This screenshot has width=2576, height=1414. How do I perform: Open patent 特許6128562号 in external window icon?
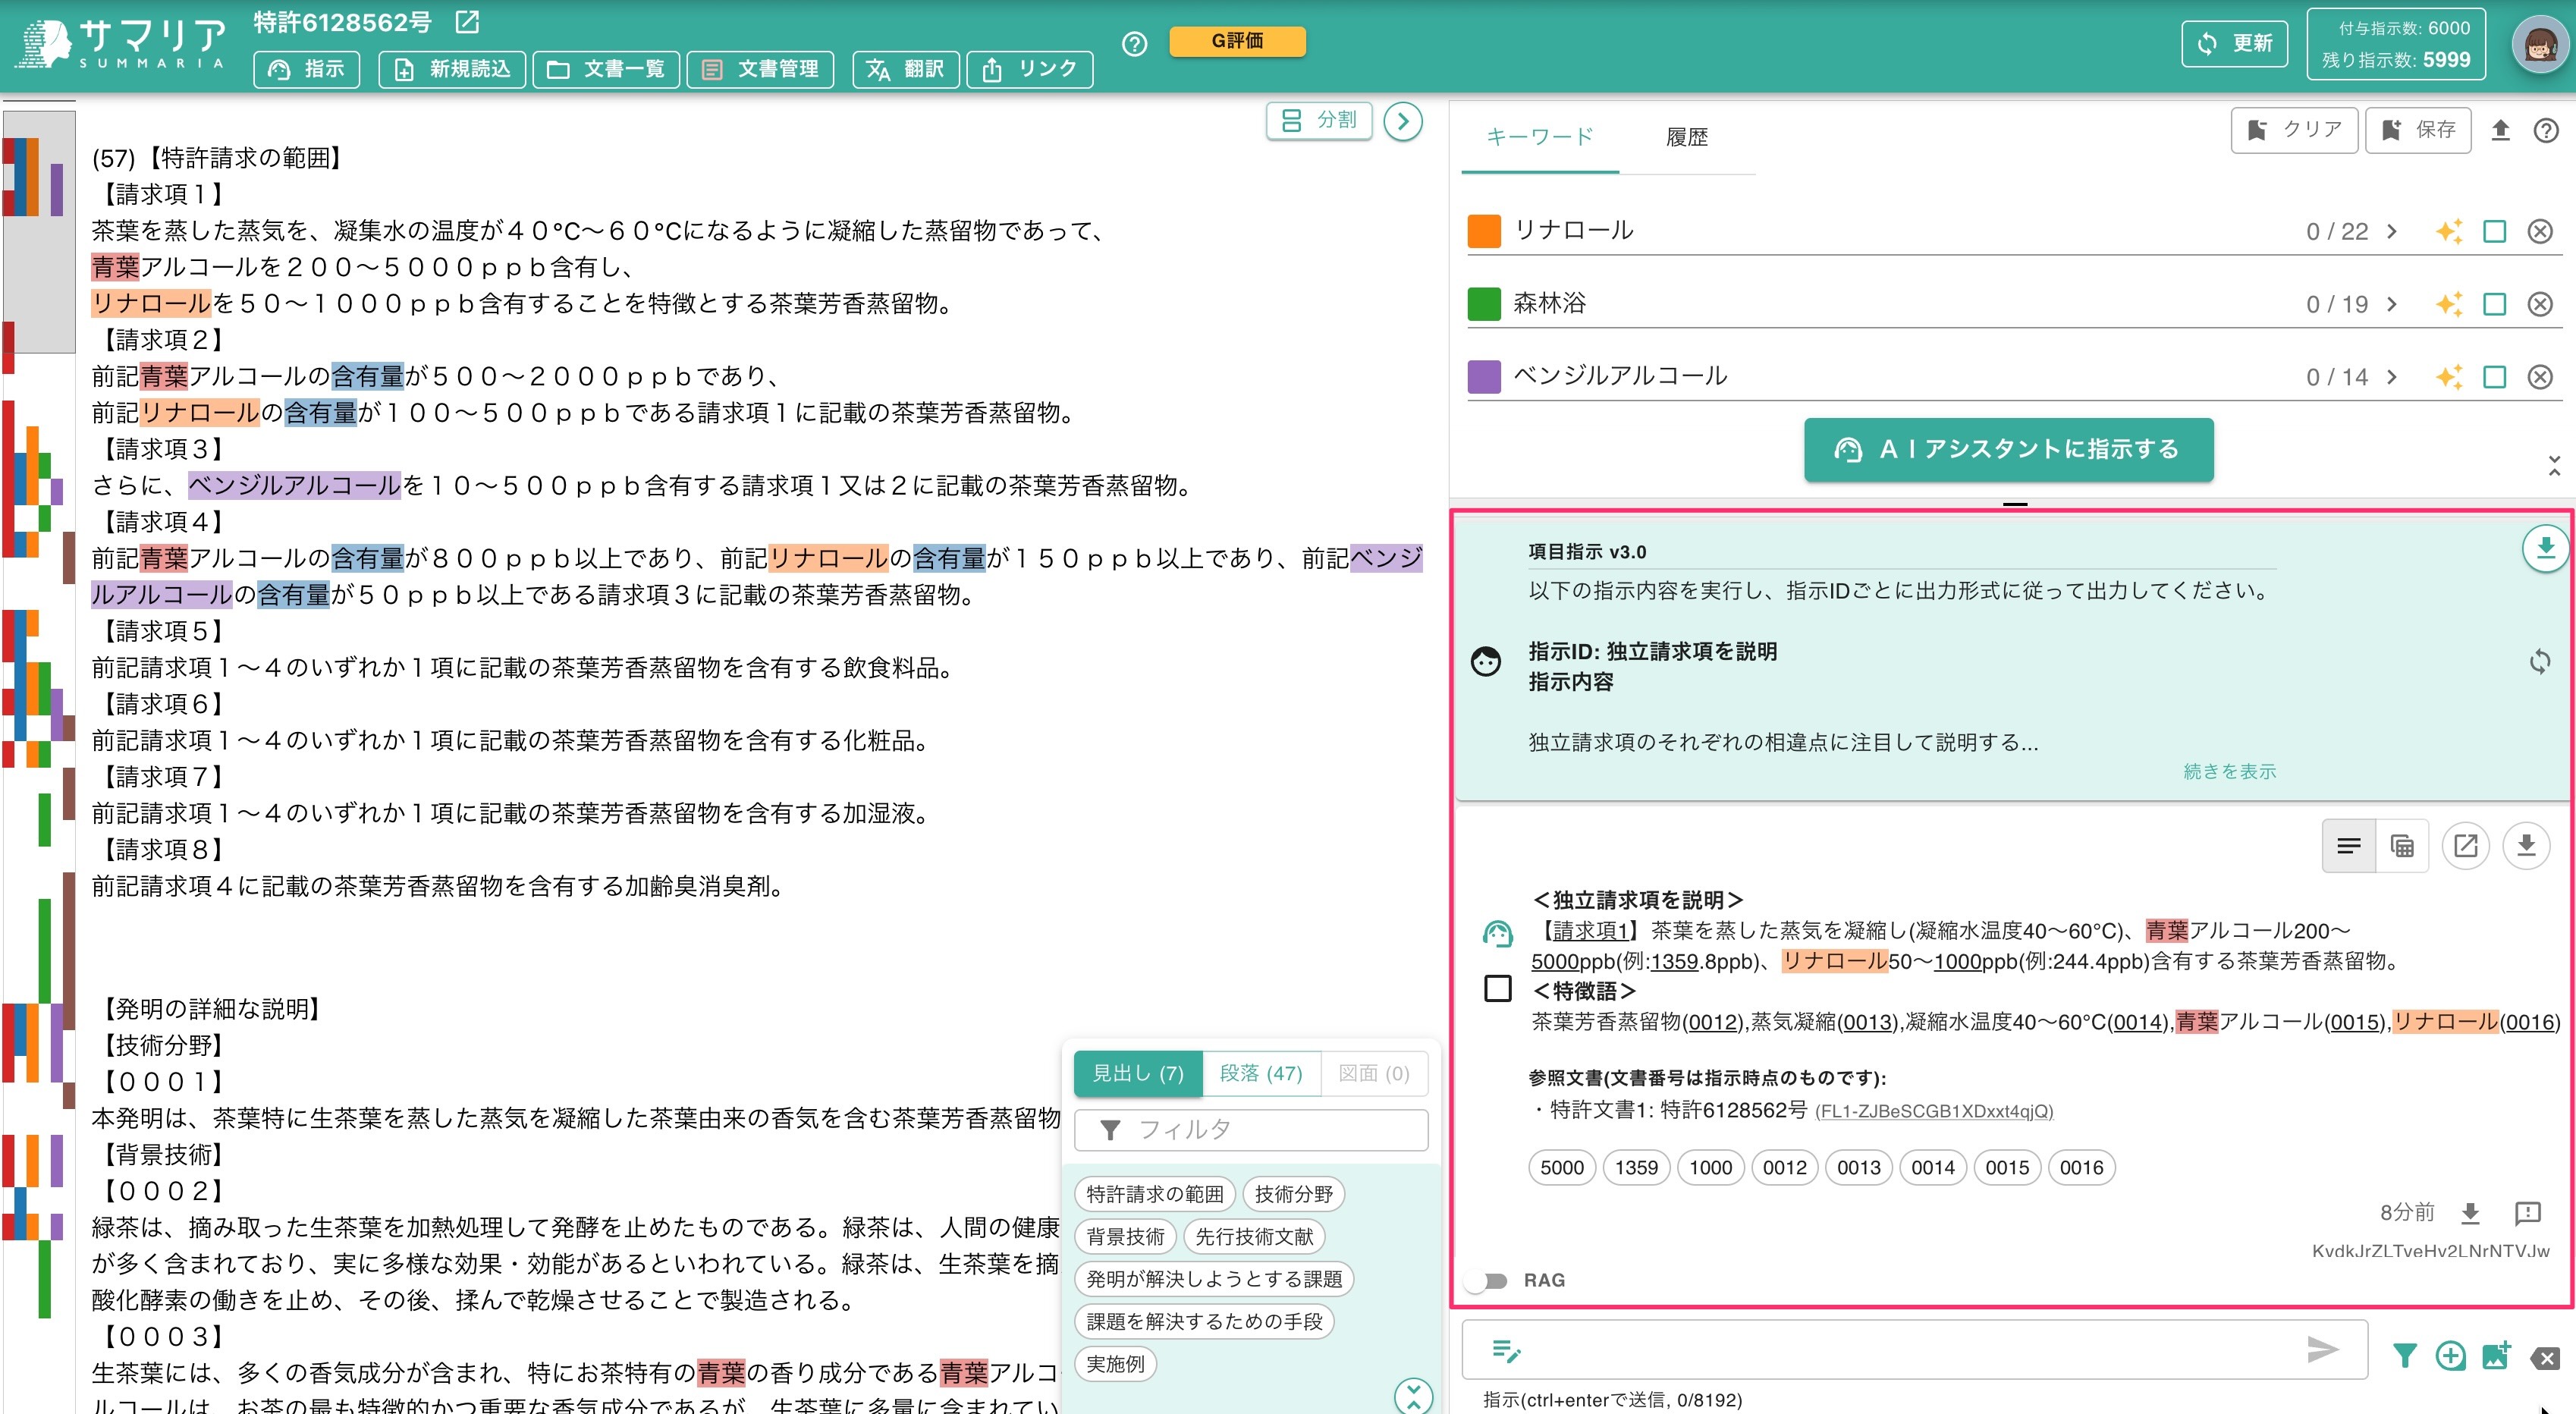[x=467, y=21]
